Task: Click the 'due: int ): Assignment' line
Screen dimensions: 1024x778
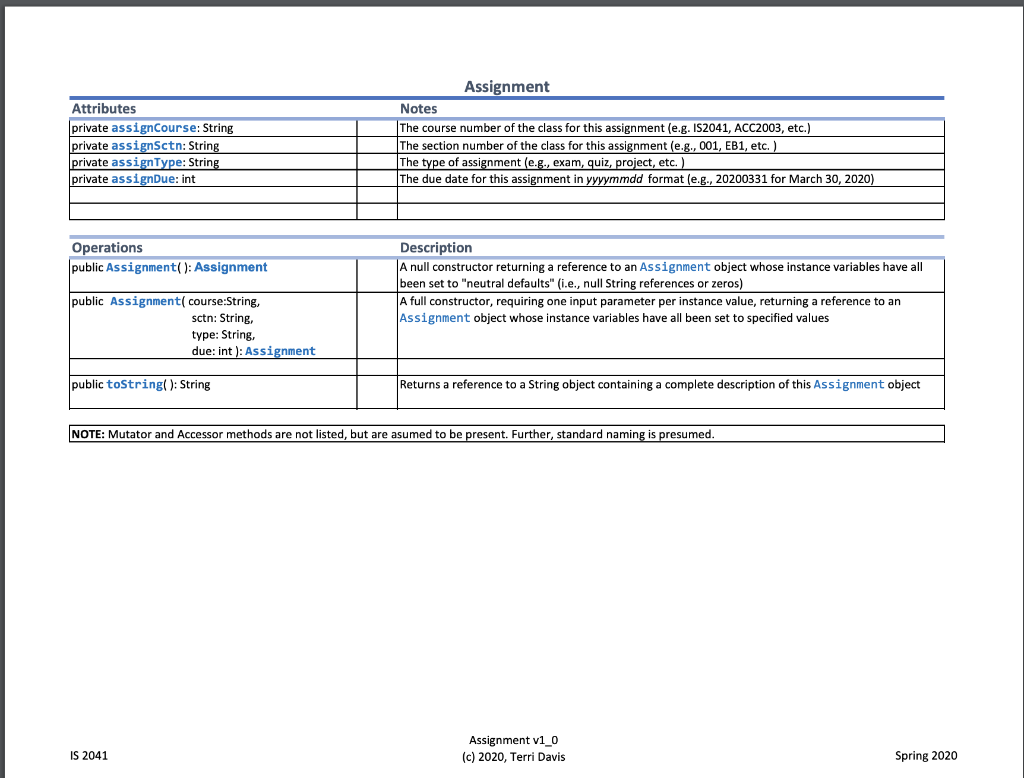Action: 253,351
